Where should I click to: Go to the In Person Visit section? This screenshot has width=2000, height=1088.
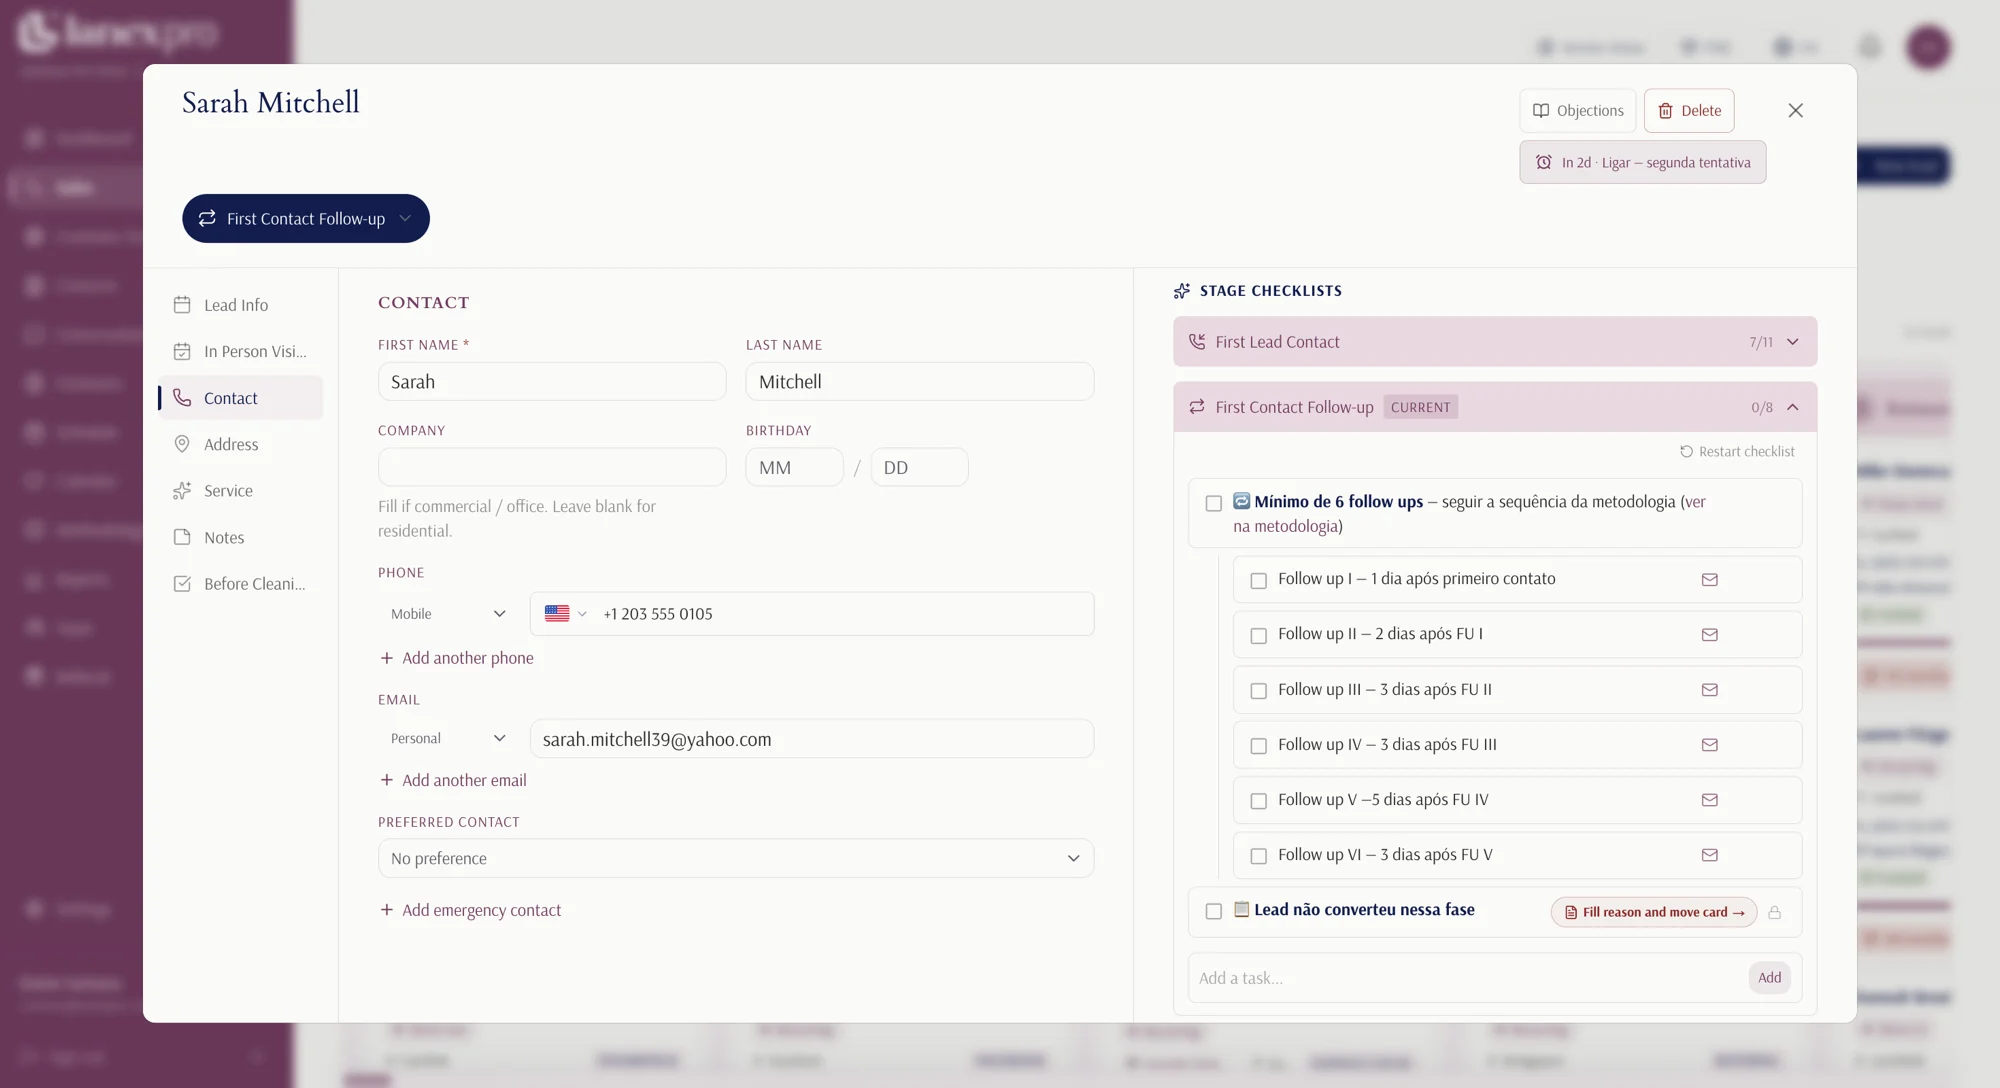240,351
